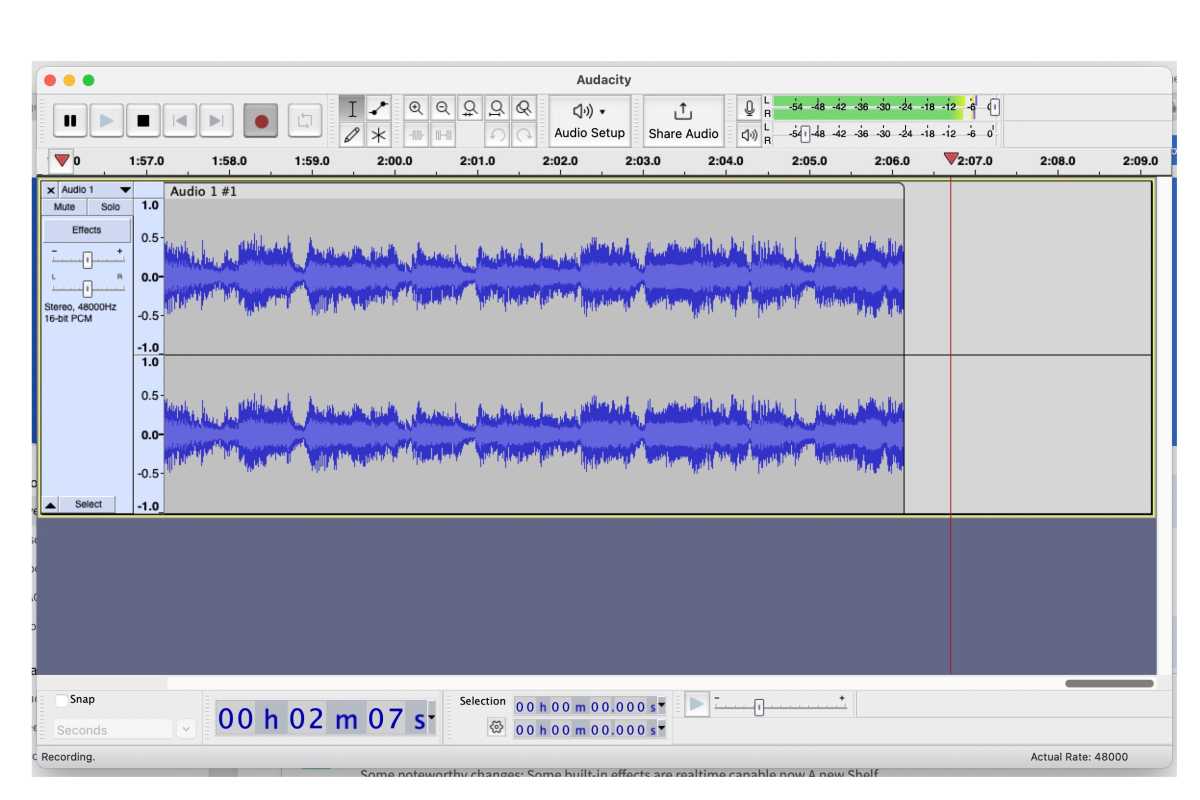Mute the Audio 1 track
This screenshot has width=1200, height=800.
coord(64,207)
